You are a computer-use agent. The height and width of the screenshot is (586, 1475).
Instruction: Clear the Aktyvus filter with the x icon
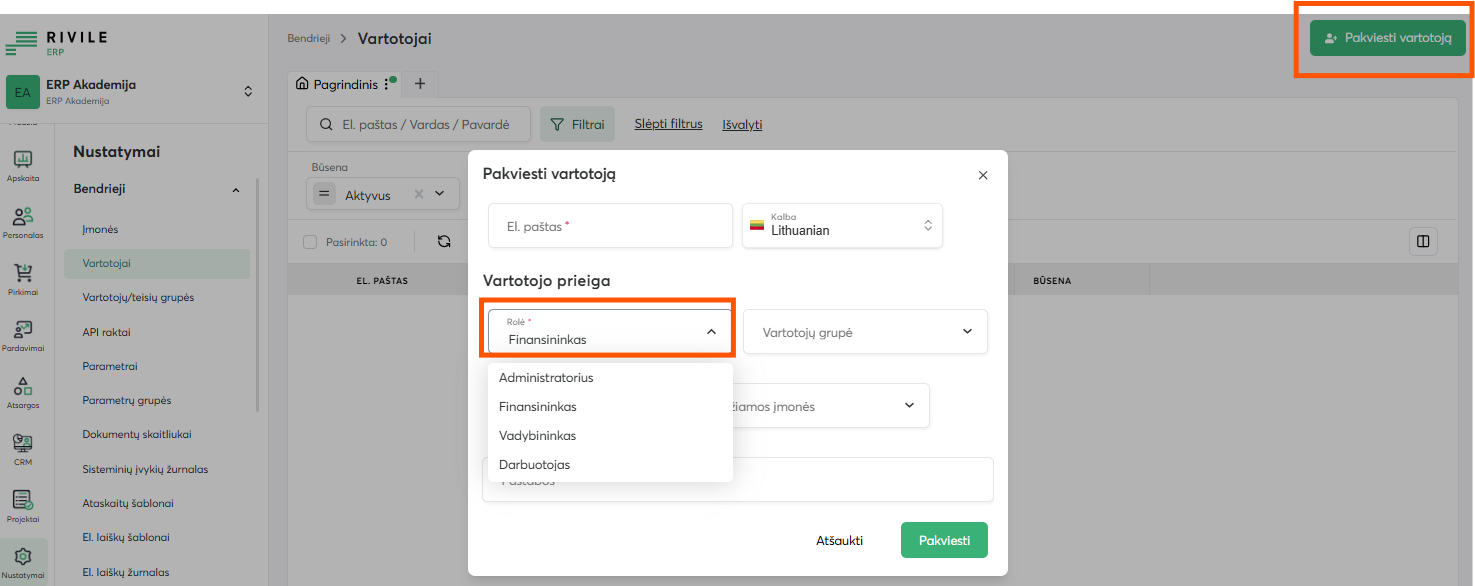click(x=419, y=194)
